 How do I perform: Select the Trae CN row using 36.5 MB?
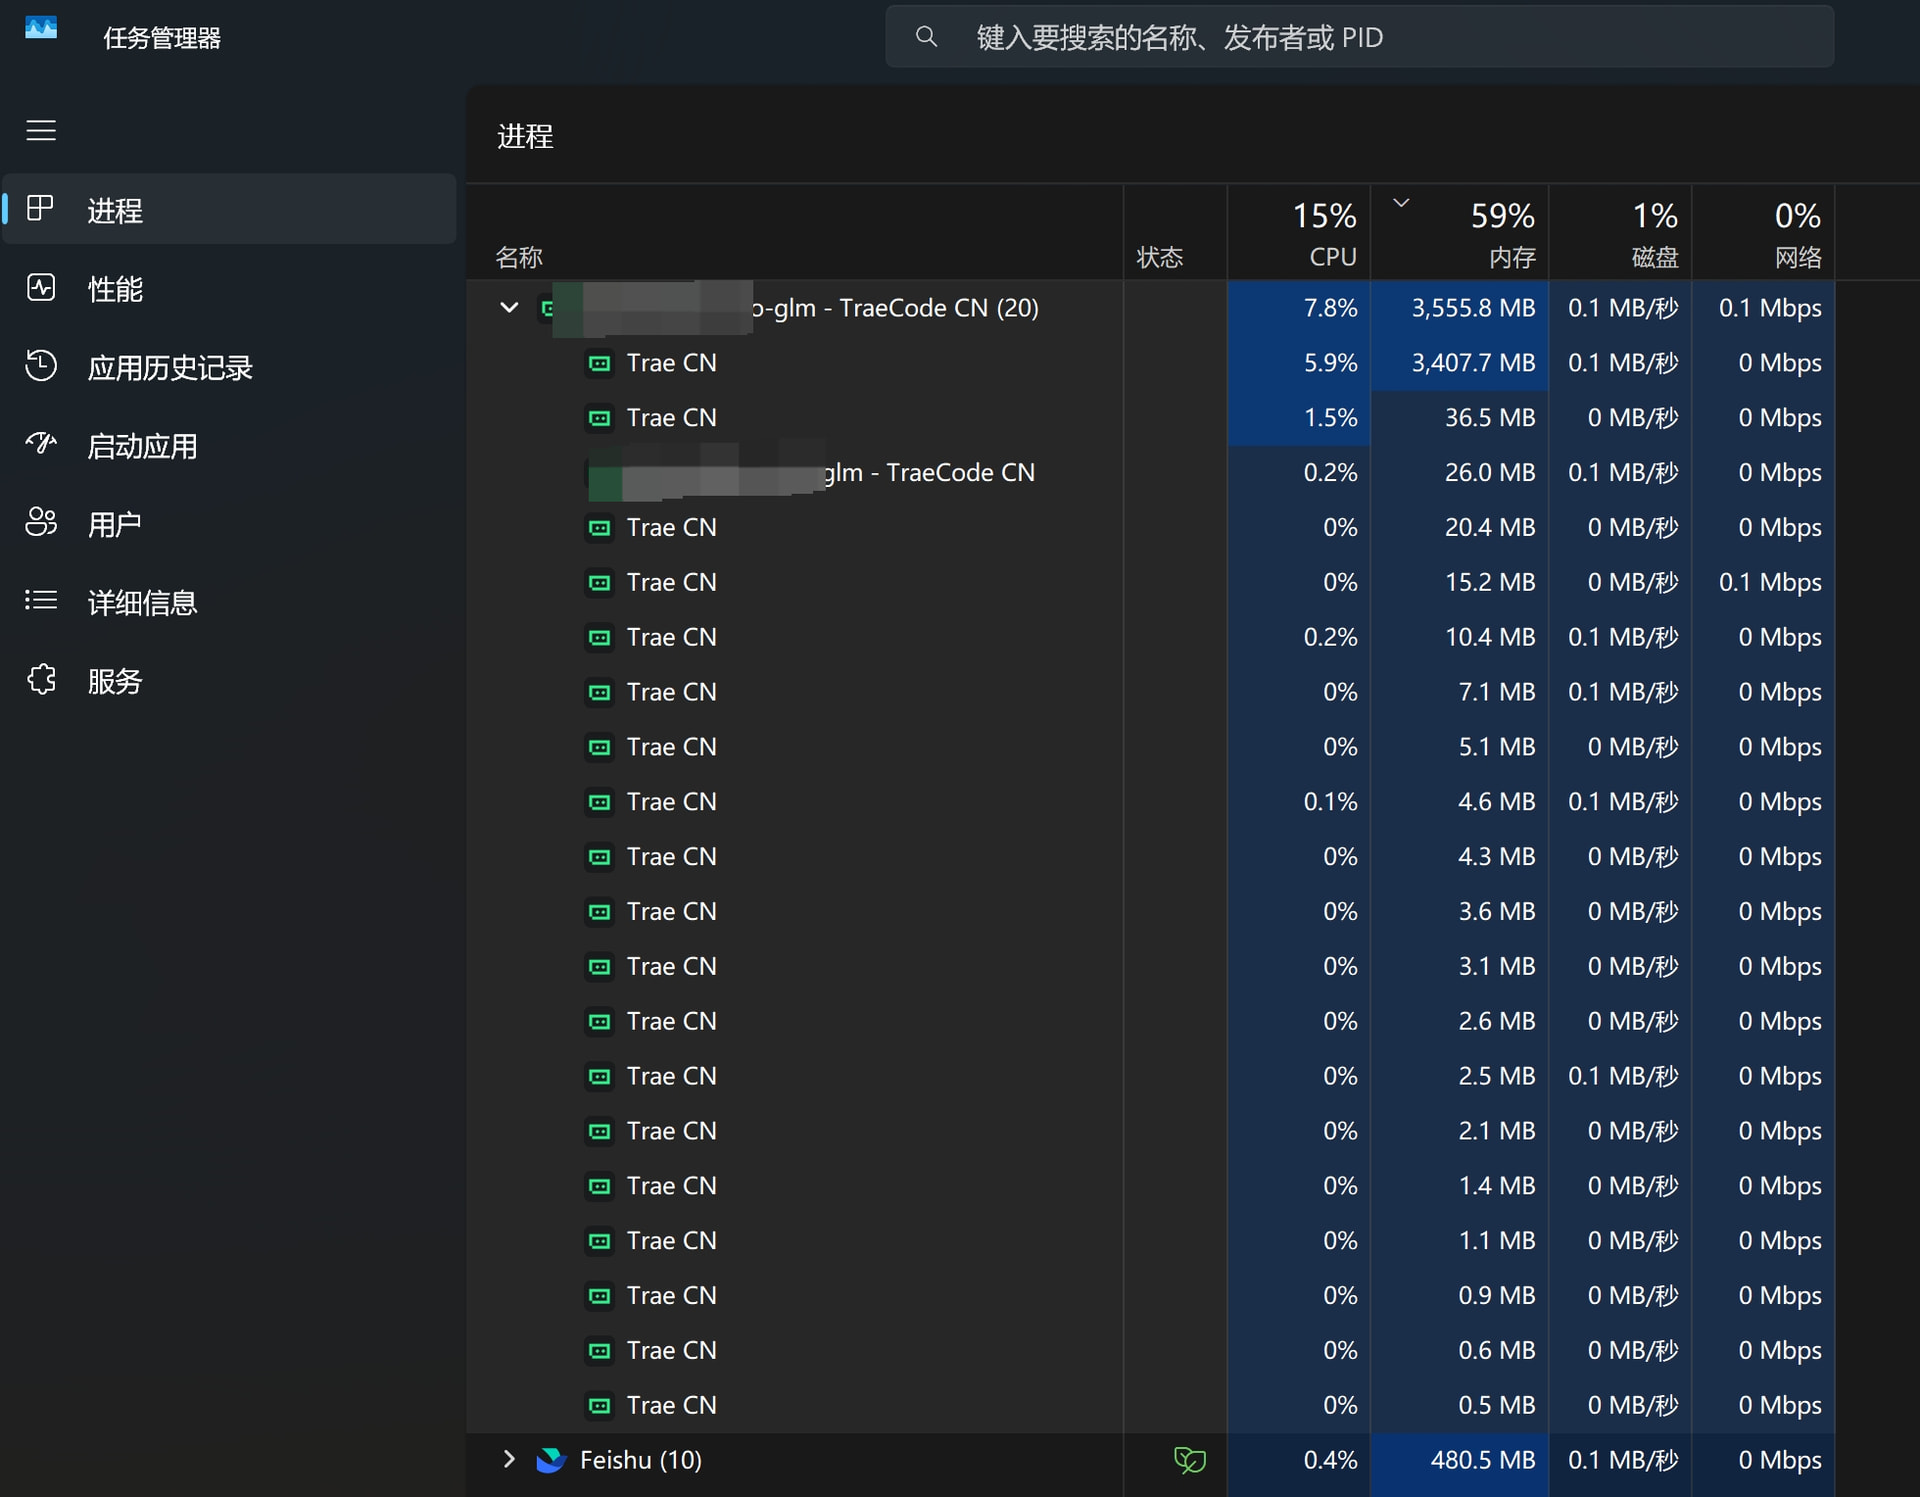(1150, 418)
